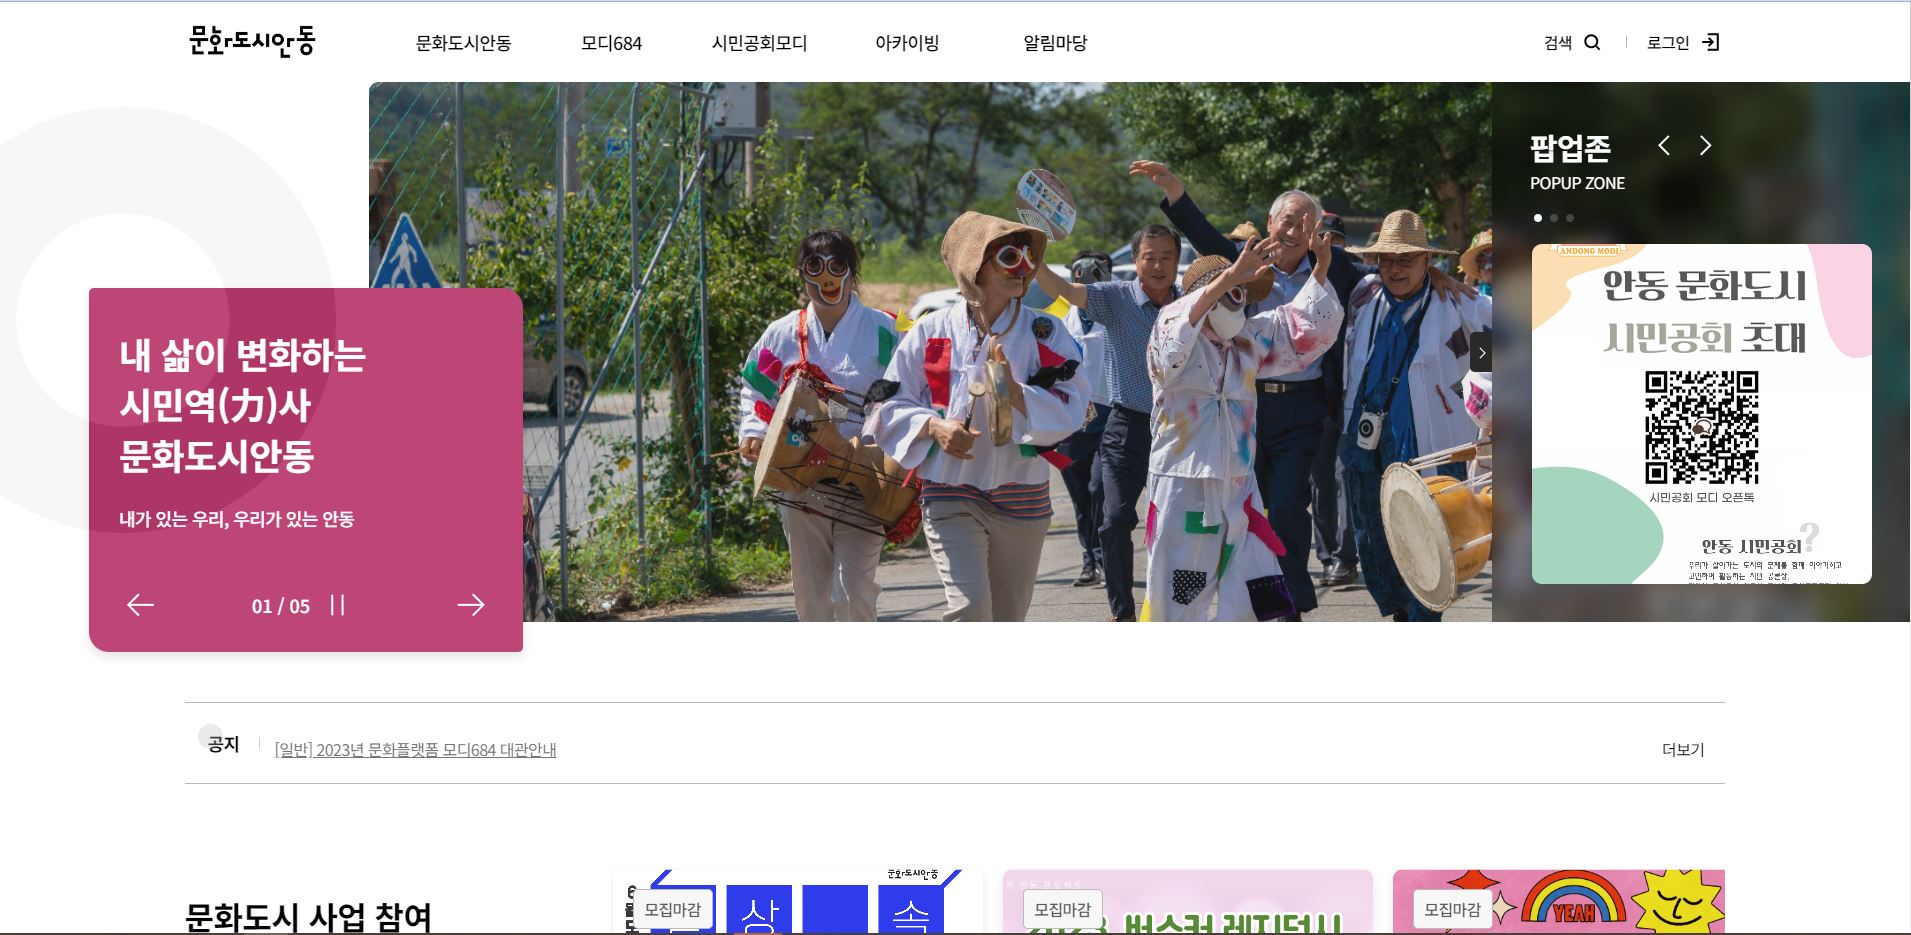Select the first popup zone dot
The image size is (1911, 935).
[x=1538, y=217]
